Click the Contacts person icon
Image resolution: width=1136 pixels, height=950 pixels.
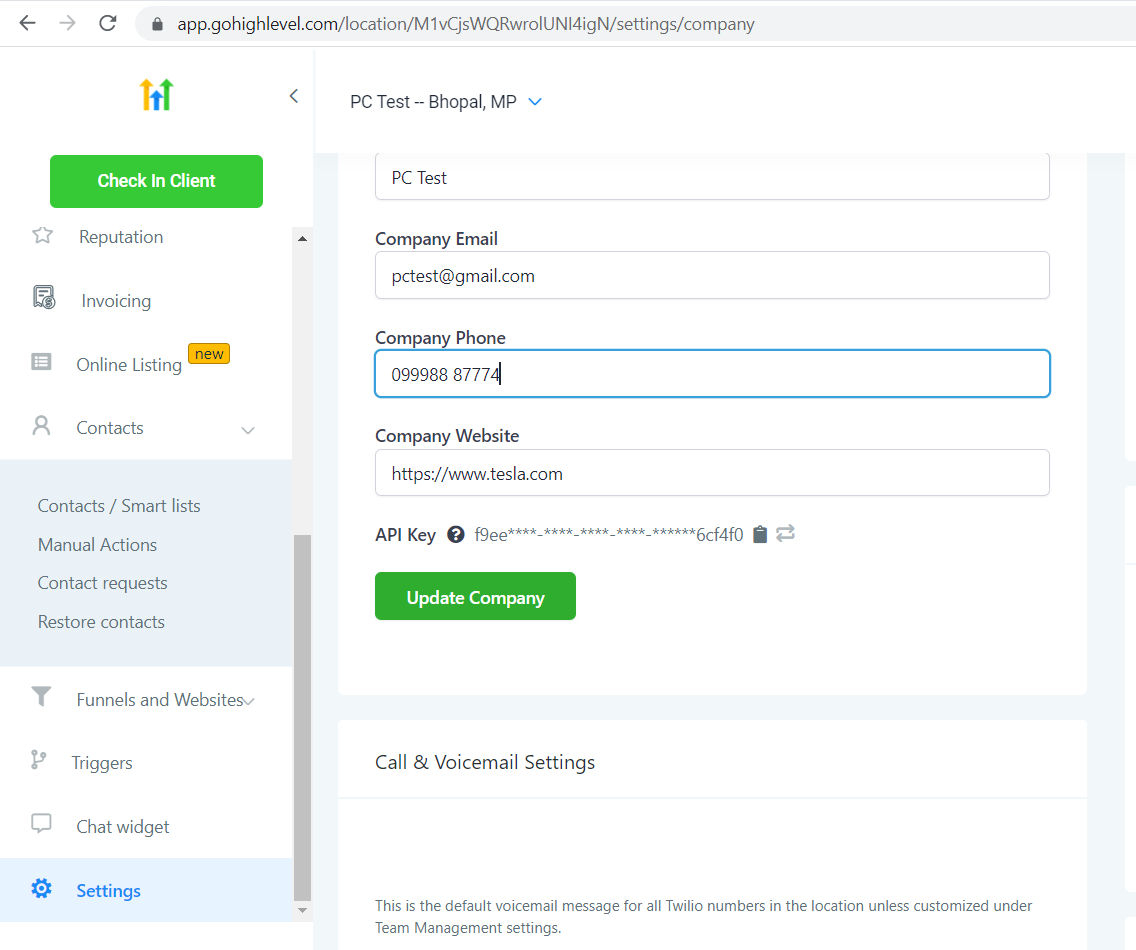pos(41,425)
